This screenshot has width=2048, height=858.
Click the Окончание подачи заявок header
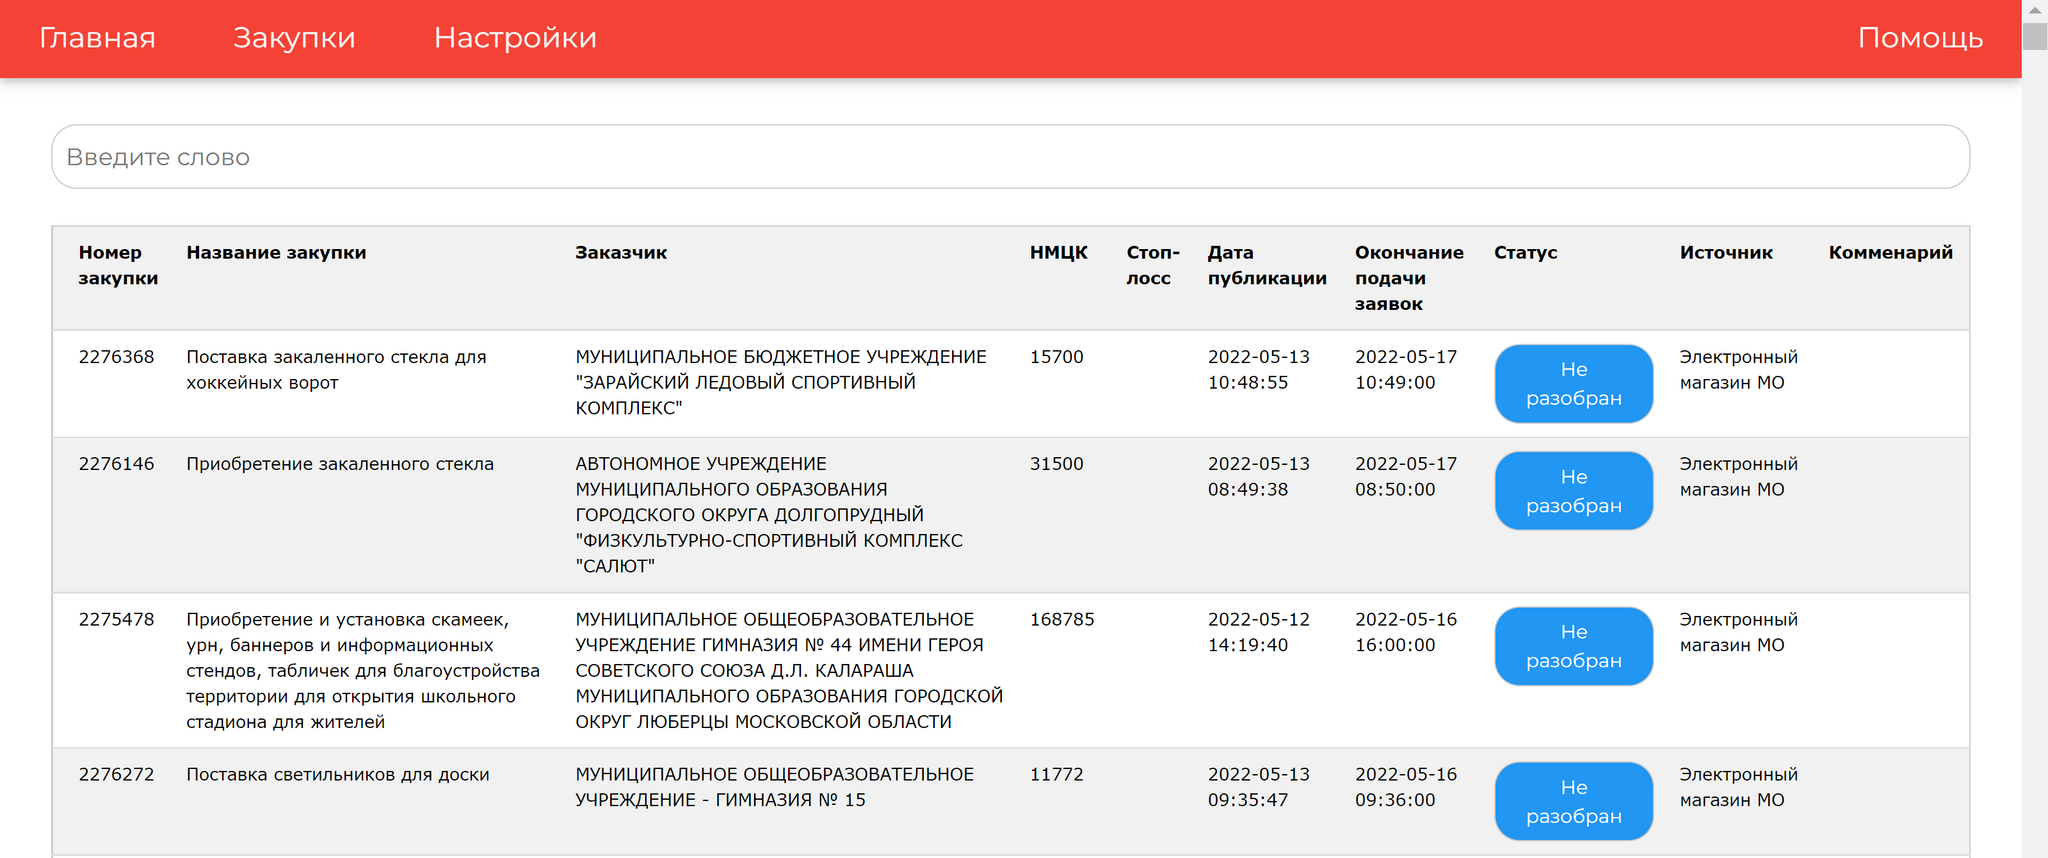pyautogui.click(x=1409, y=278)
